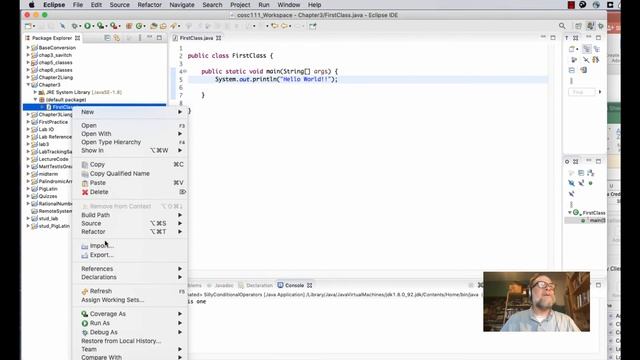
Task: Click the Open Task folder icon
Action: pyautogui.click(x=163, y=26)
